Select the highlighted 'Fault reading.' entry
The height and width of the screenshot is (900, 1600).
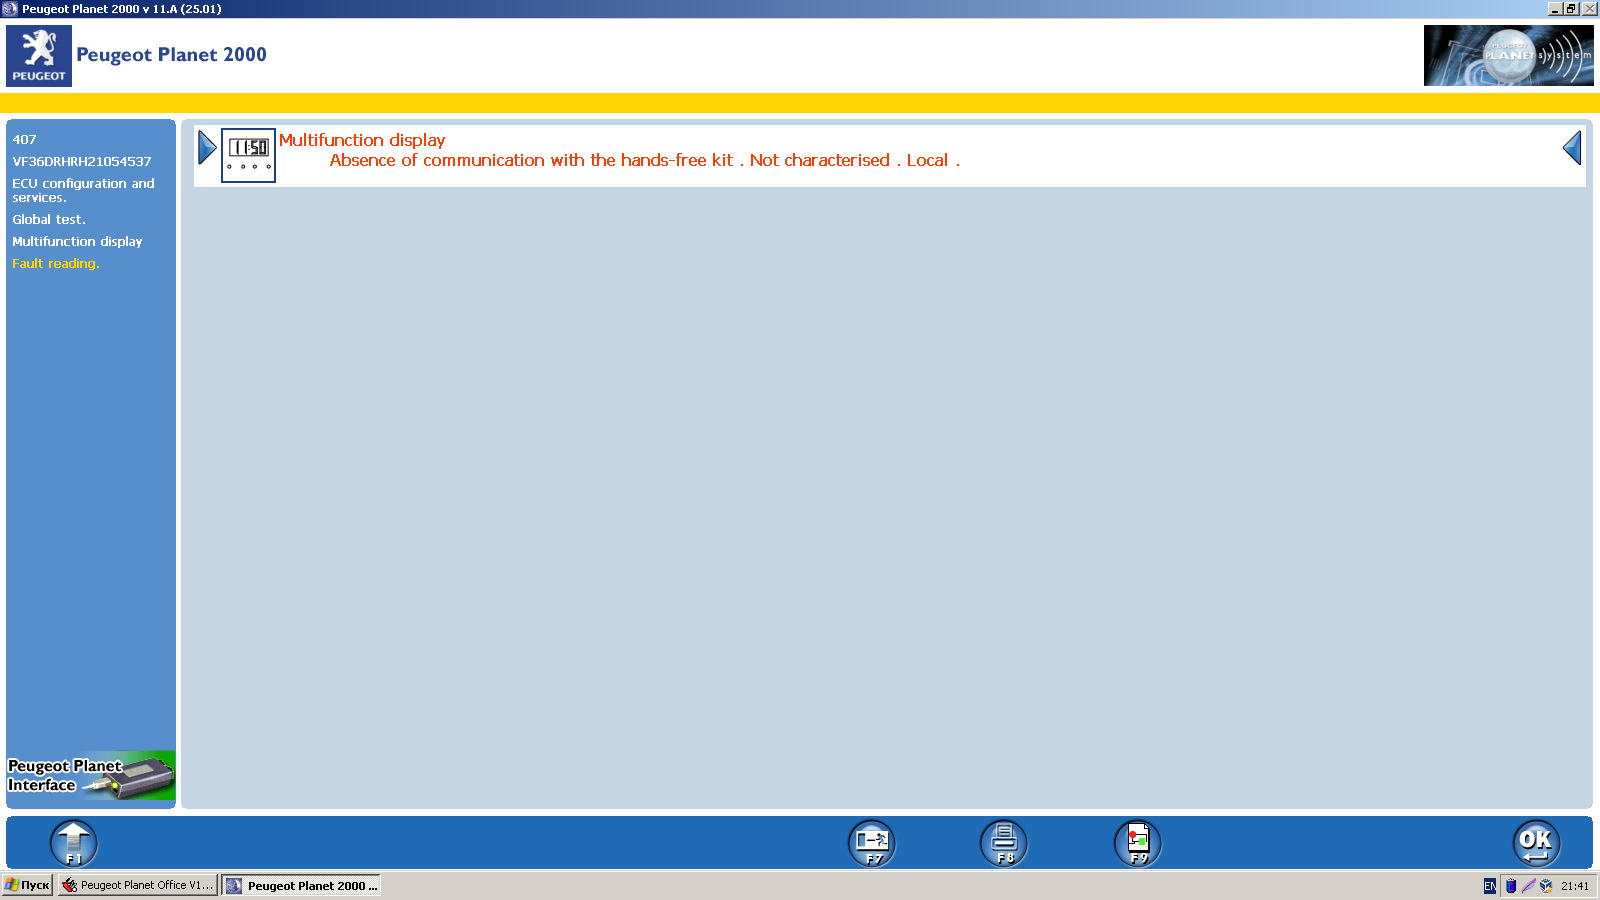56,264
